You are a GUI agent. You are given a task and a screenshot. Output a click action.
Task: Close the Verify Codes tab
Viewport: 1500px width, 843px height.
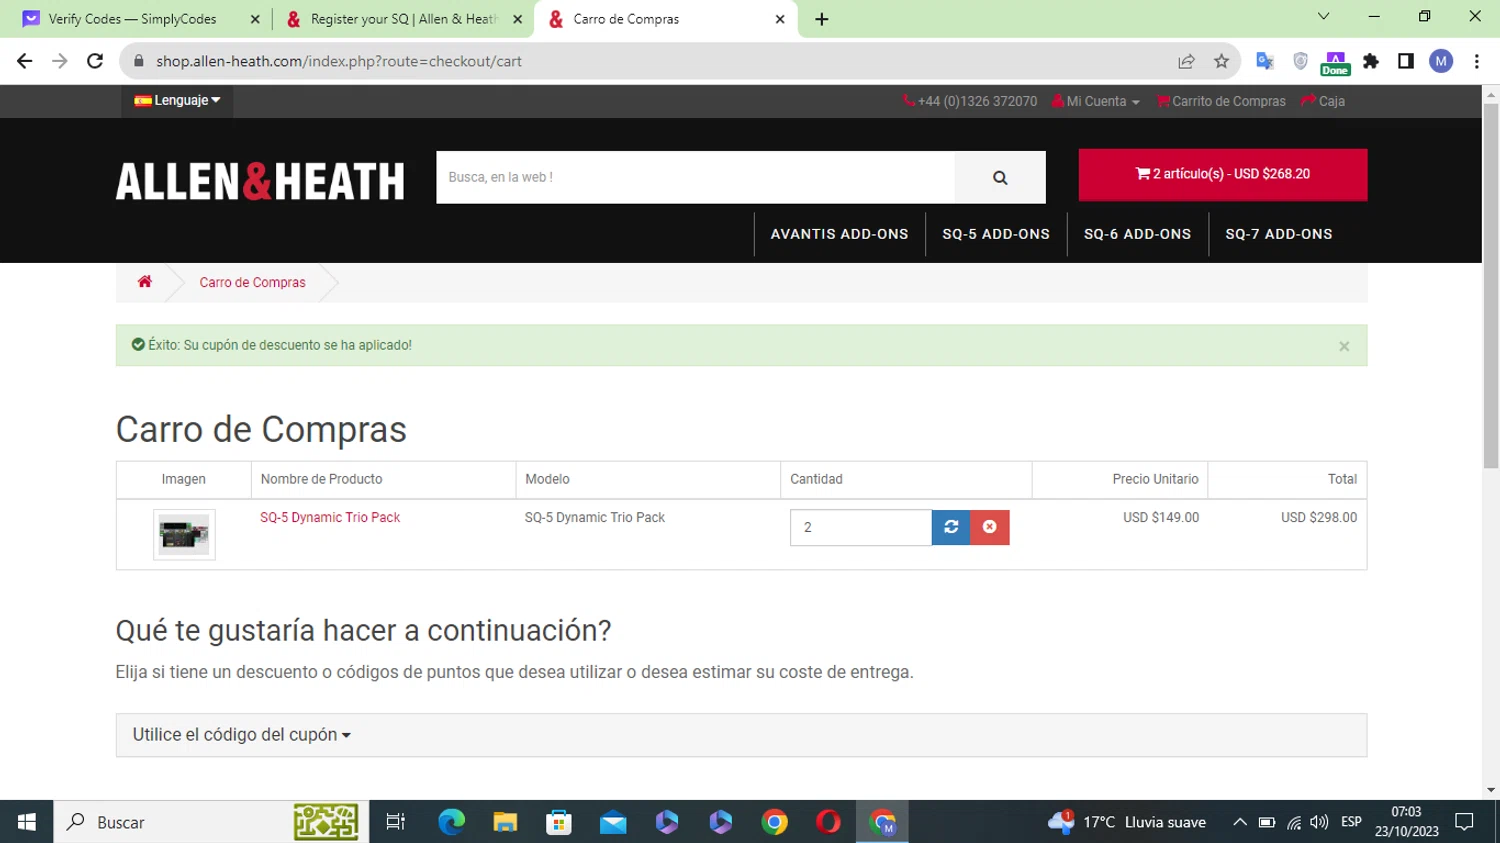click(x=255, y=19)
